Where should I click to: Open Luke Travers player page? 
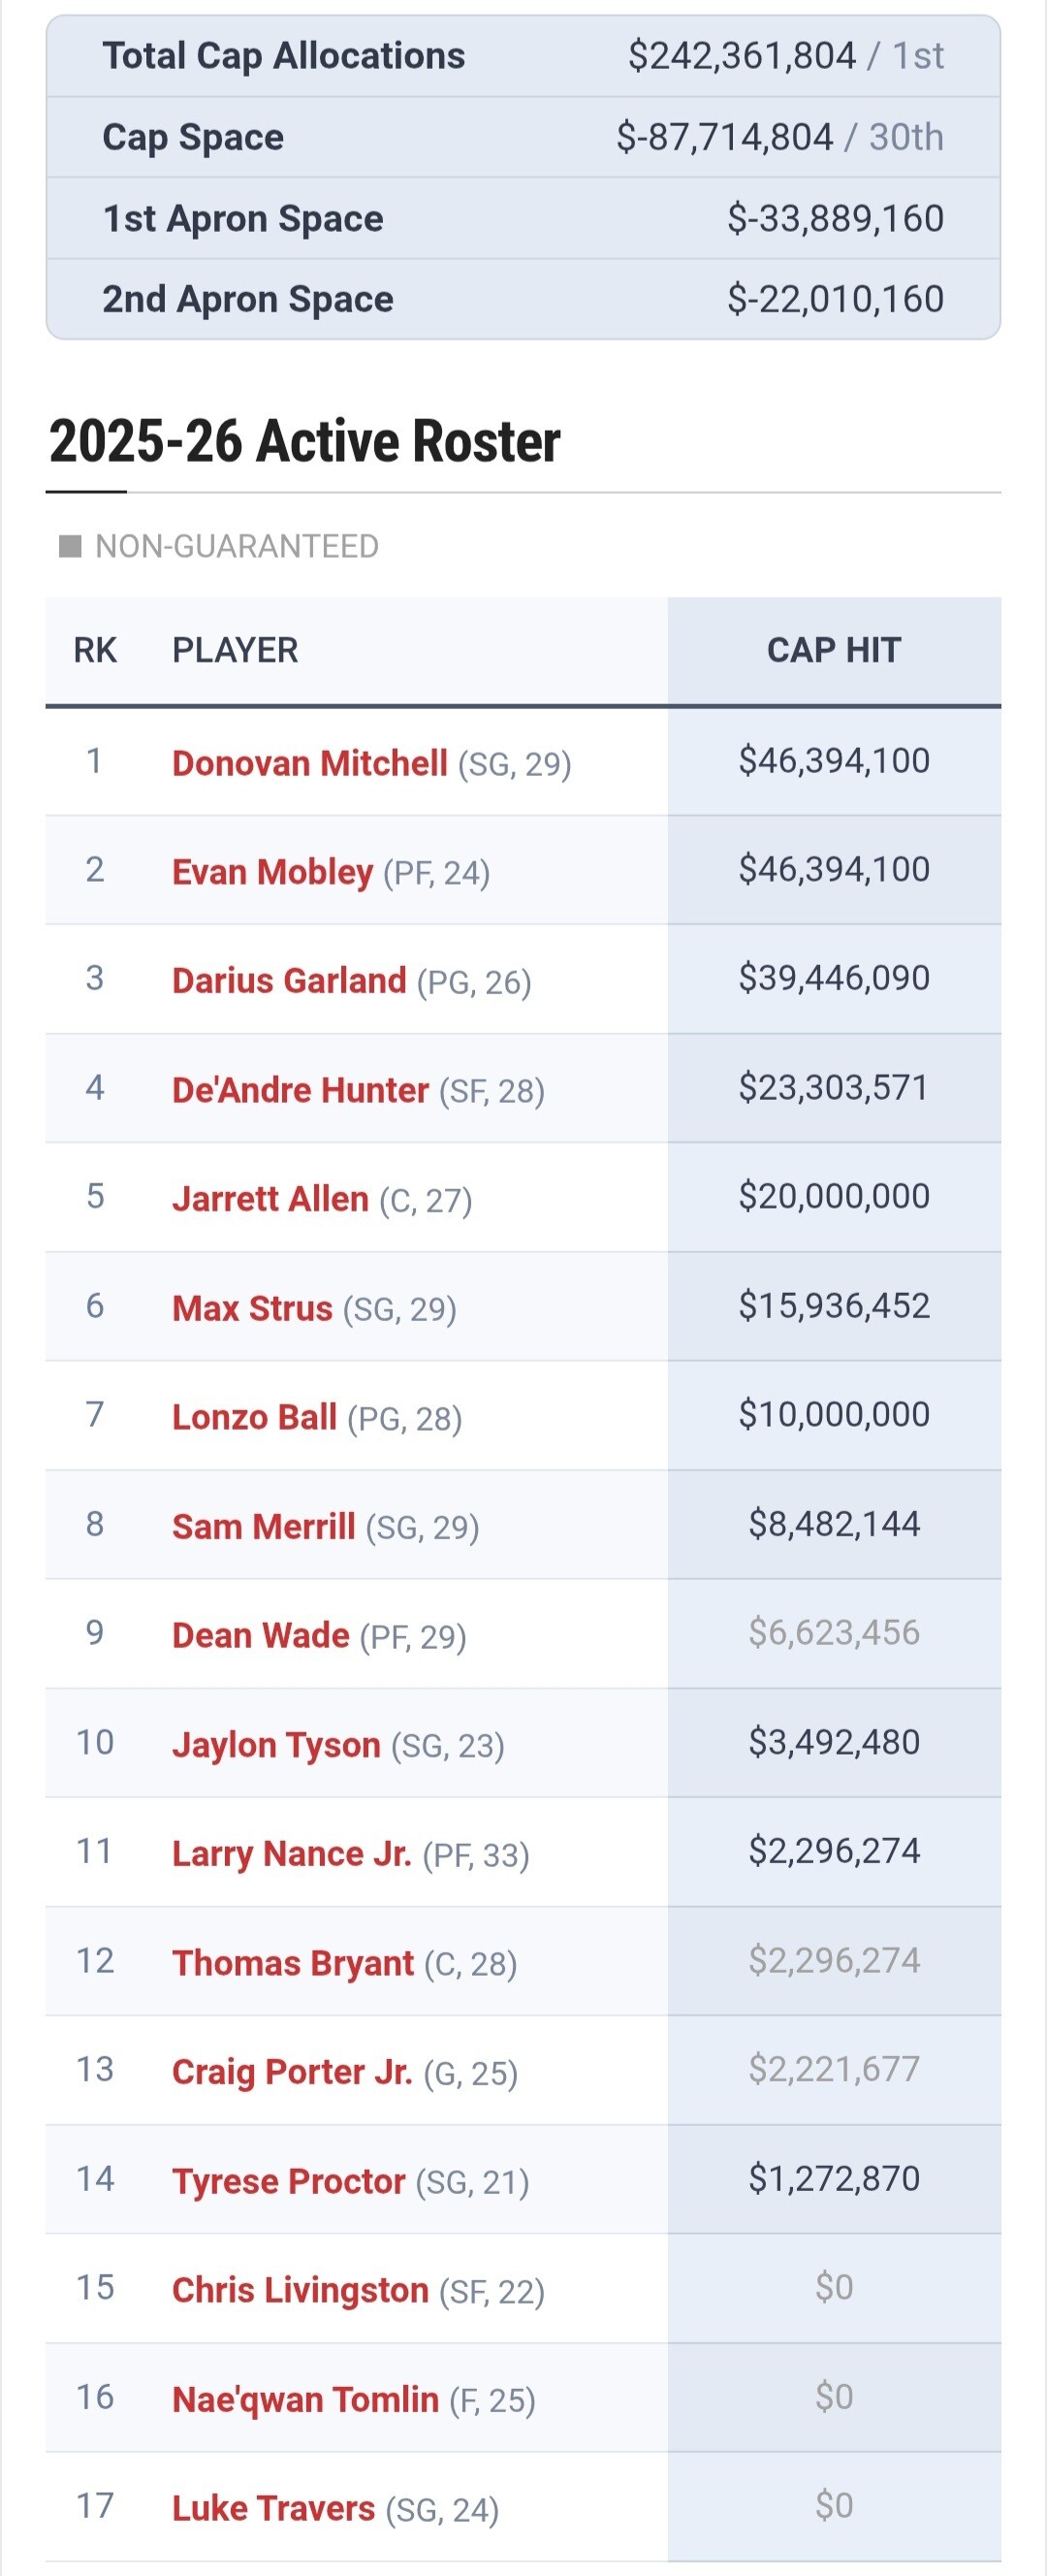(x=273, y=2507)
